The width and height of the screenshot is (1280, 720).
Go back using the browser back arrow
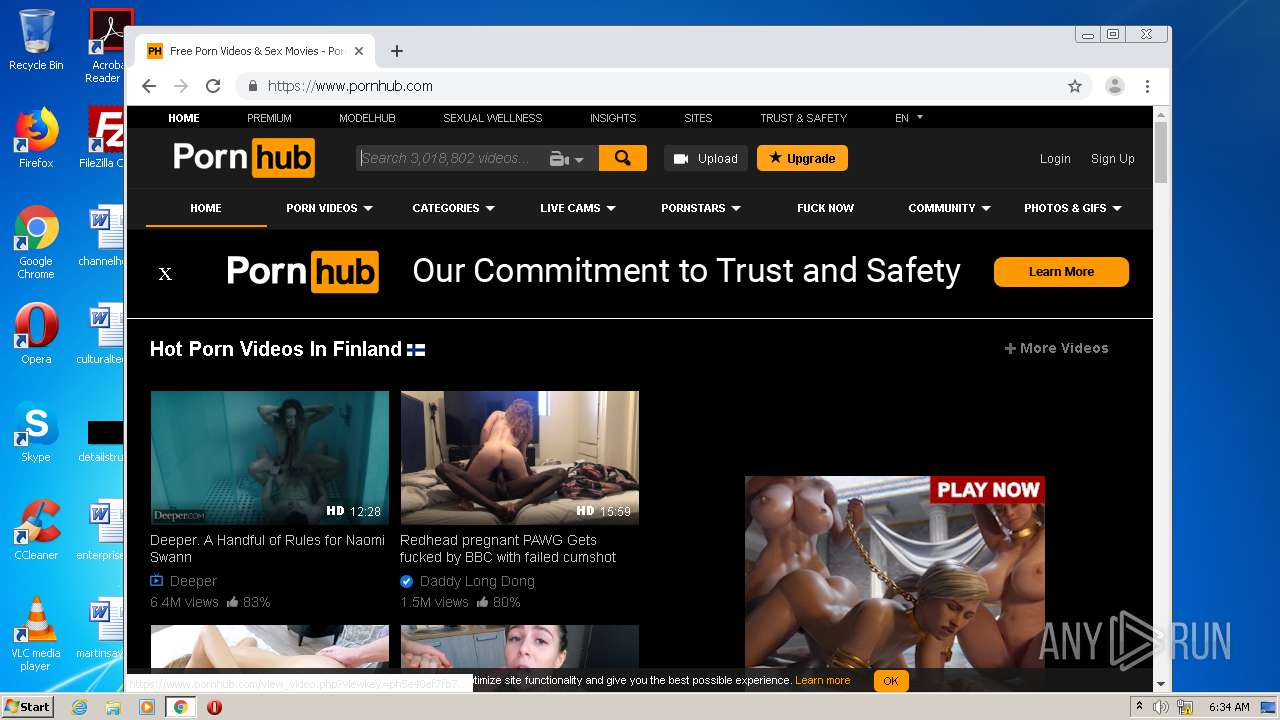149,86
